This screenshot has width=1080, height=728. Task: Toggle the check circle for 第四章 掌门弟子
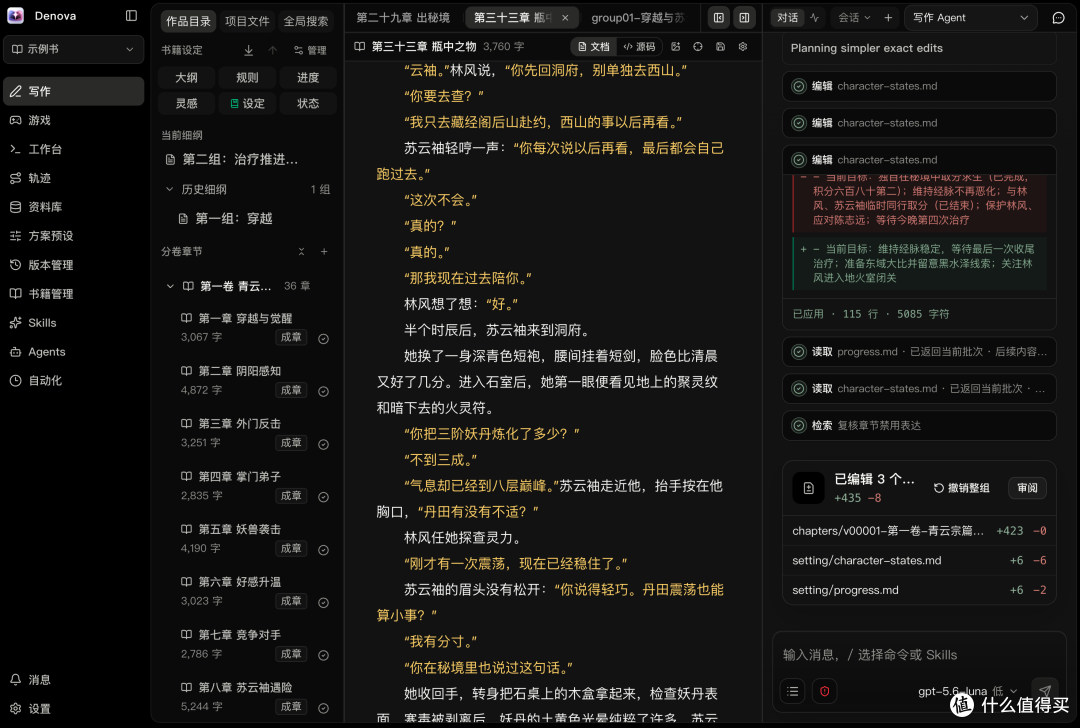323,497
